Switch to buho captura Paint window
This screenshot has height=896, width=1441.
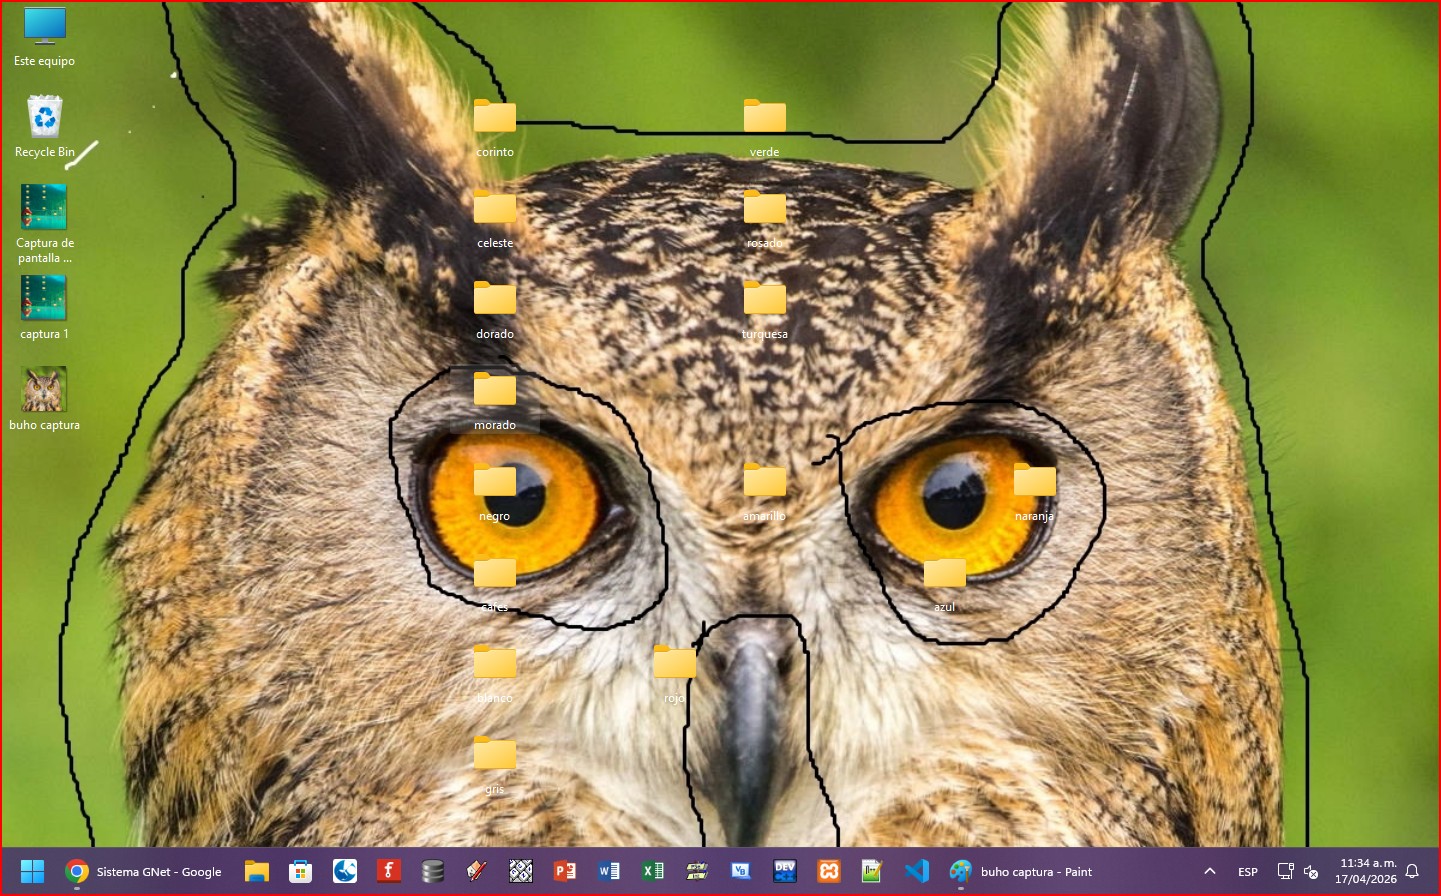coord(1020,871)
